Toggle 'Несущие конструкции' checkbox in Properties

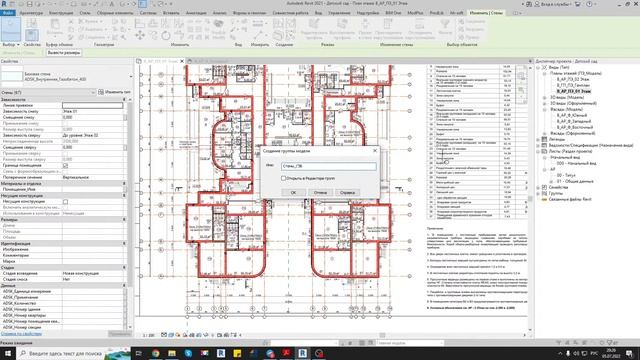[65, 202]
